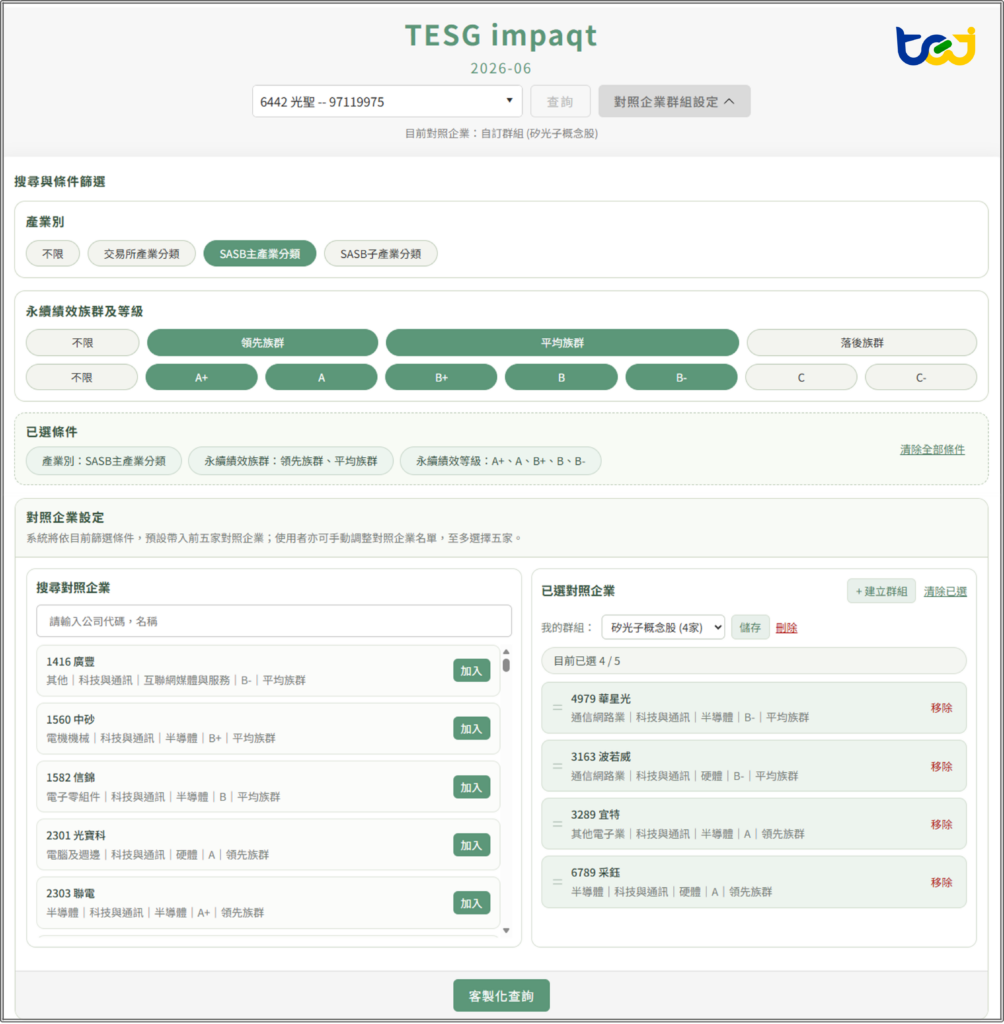
Task: Toggle 領先族群 performance group
Action: tap(263, 342)
